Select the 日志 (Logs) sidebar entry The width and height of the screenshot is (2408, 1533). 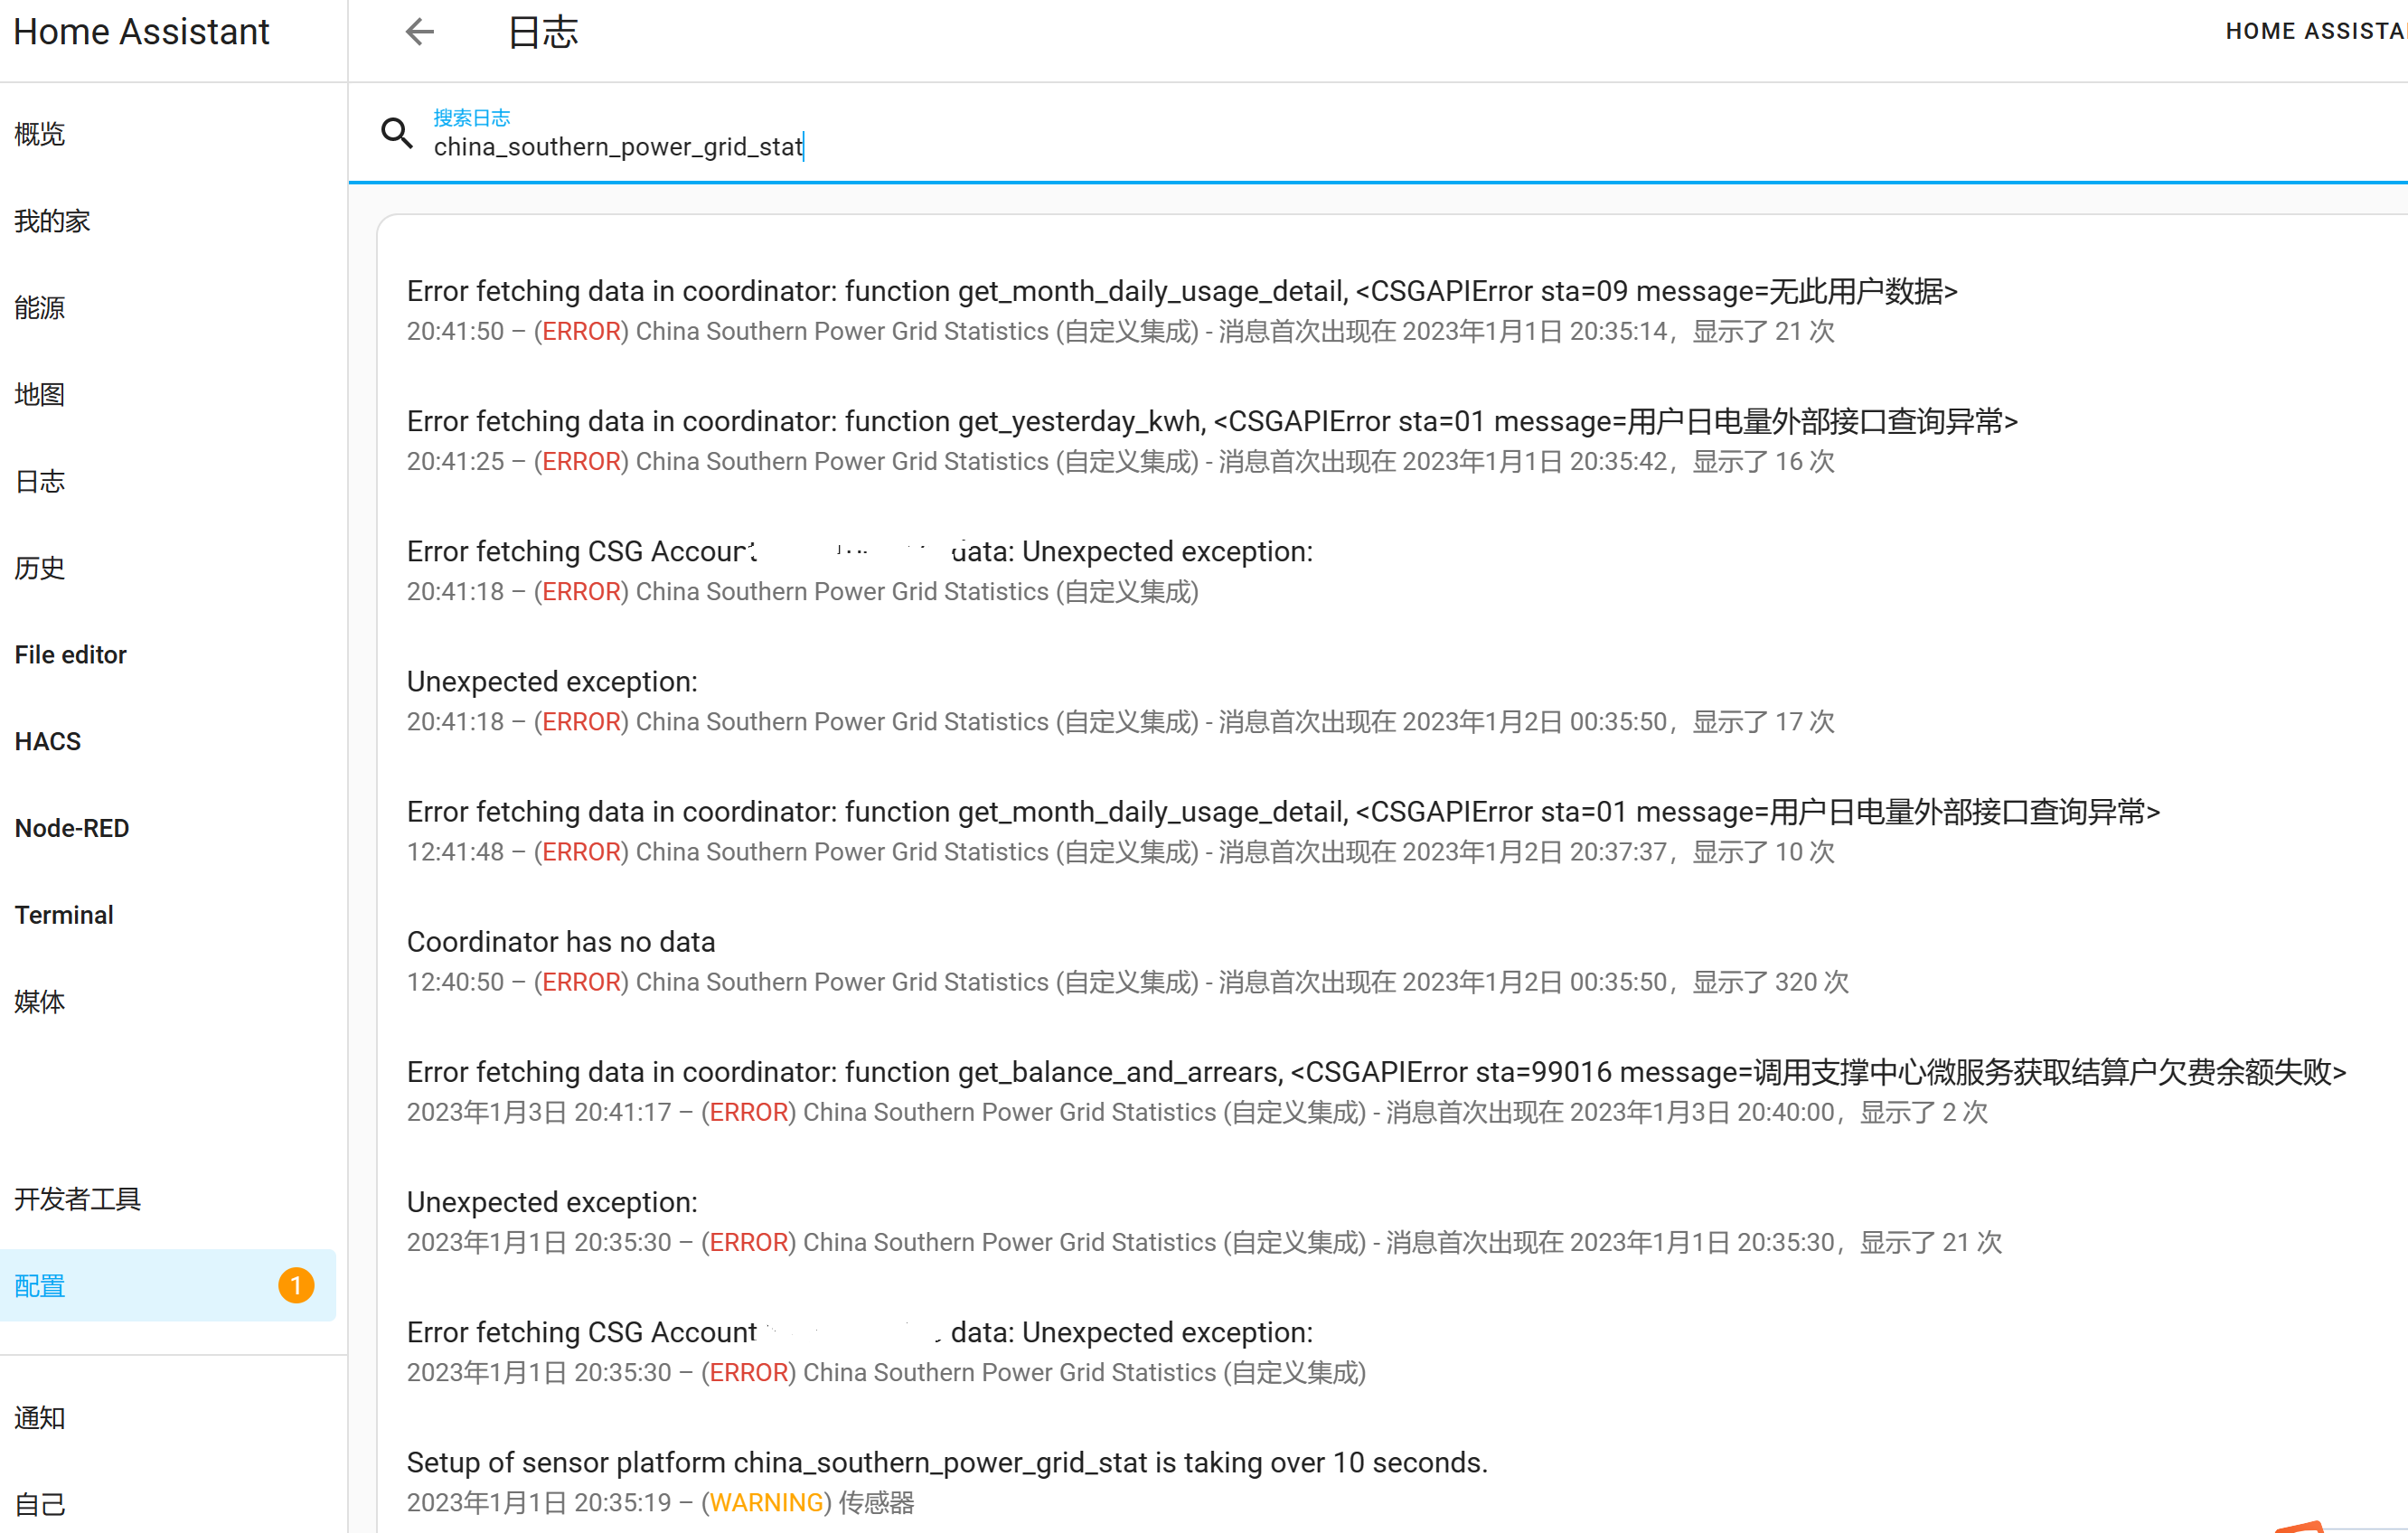pos(38,481)
